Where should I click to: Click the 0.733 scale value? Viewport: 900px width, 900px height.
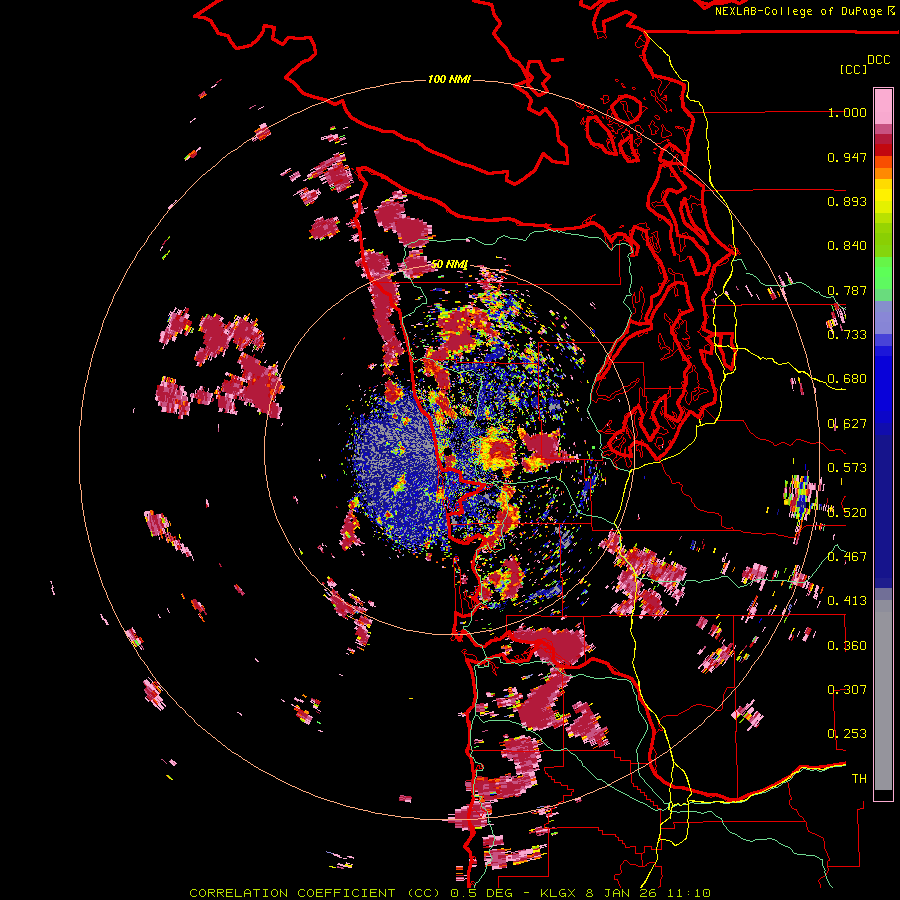[x=847, y=335]
